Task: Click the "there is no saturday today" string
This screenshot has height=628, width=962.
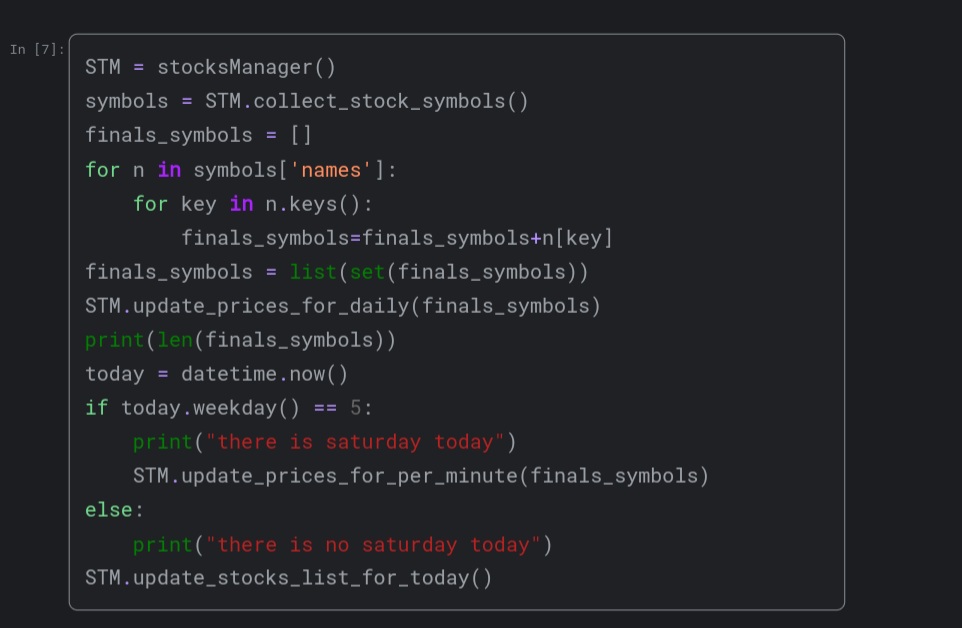Action: pos(373,545)
